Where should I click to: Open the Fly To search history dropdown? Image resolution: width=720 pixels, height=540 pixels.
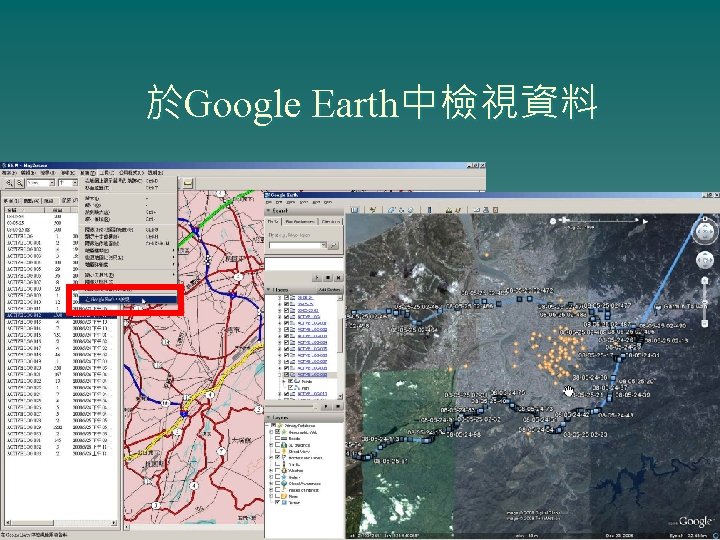[324, 246]
